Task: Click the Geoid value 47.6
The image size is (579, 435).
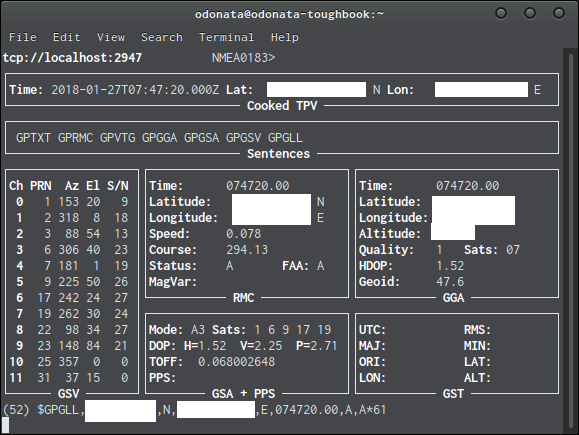Action: [x=450, y=282]
